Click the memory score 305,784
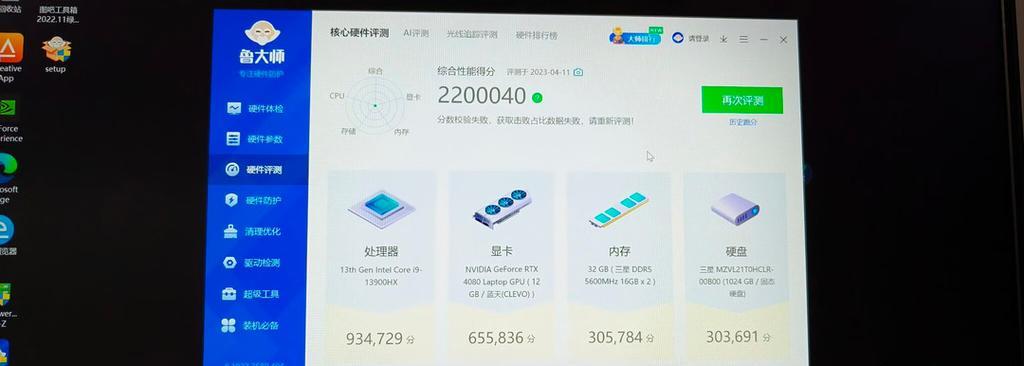Screen dimensions: 1024x366 click(x=615, y=338)
